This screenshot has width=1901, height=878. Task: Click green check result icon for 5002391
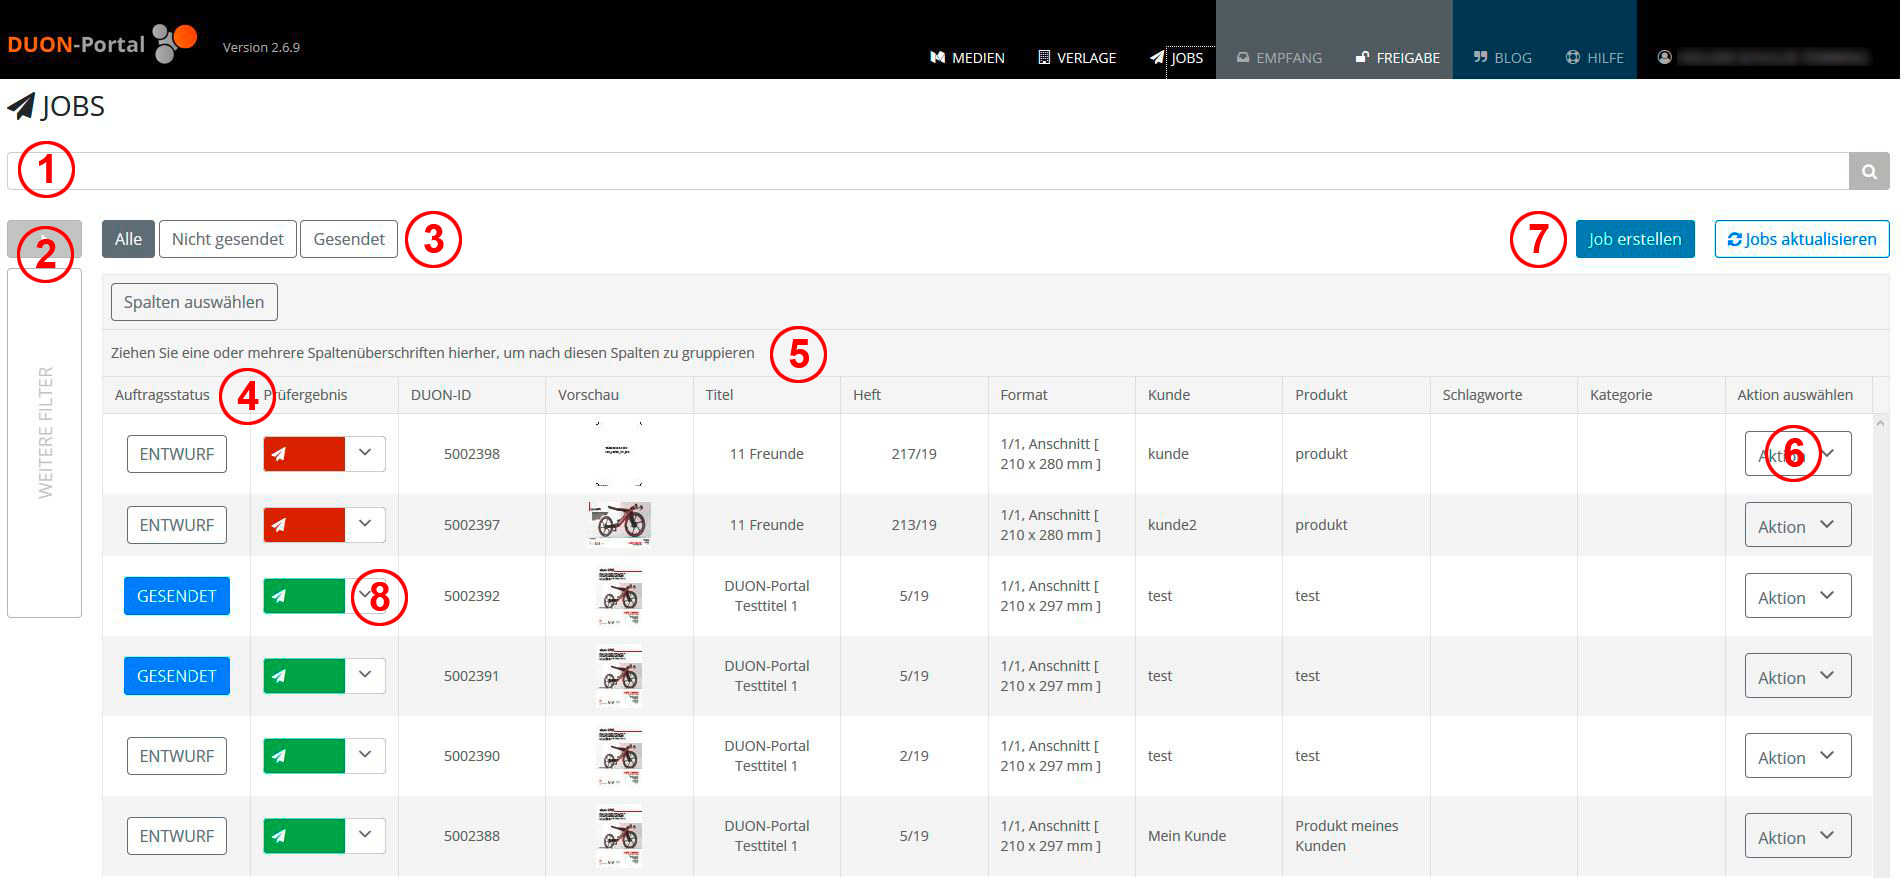coord(304,676)
